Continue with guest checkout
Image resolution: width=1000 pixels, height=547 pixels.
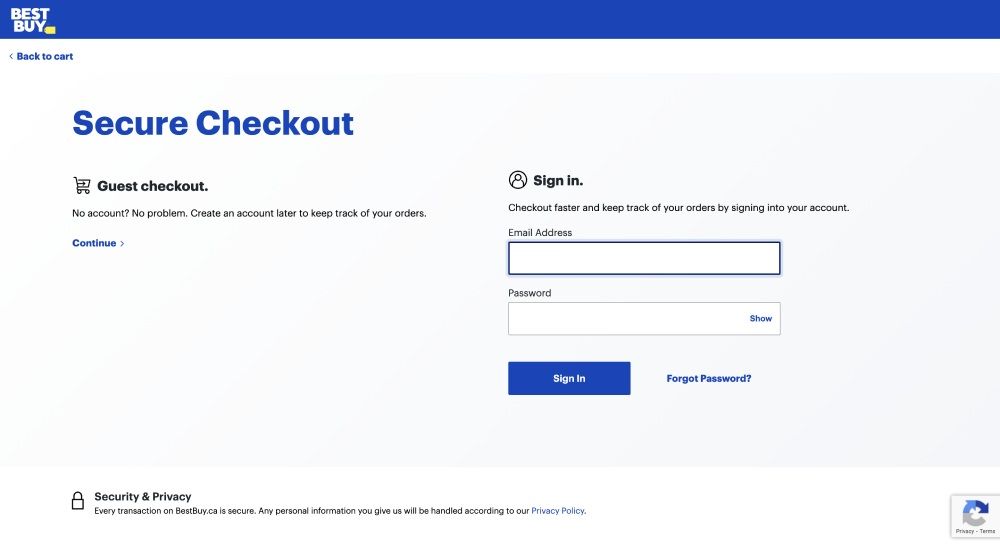pyautogui.click(x=94, y=243)
